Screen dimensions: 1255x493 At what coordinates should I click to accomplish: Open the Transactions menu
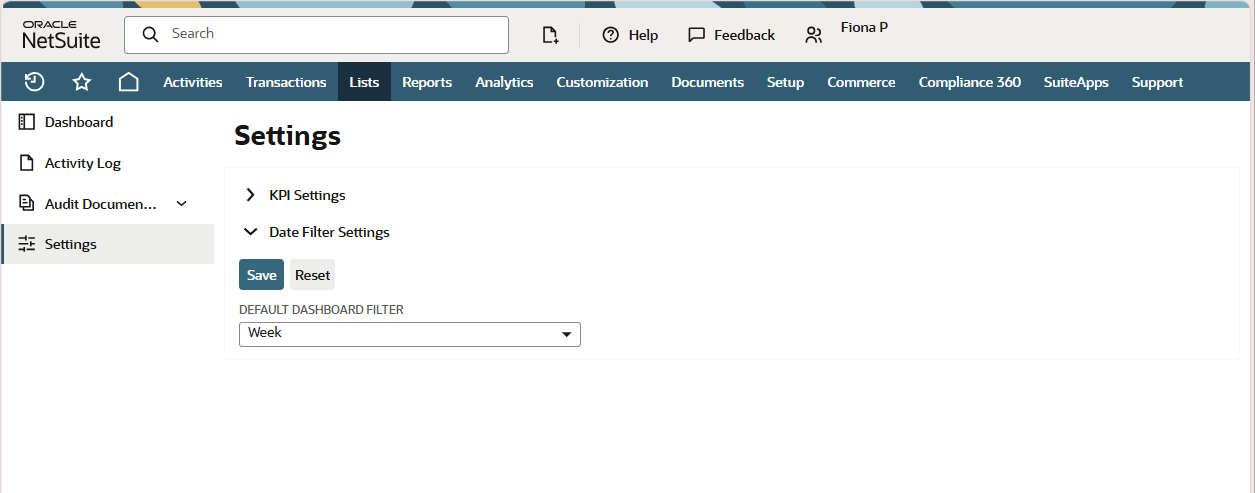point(286,82)
